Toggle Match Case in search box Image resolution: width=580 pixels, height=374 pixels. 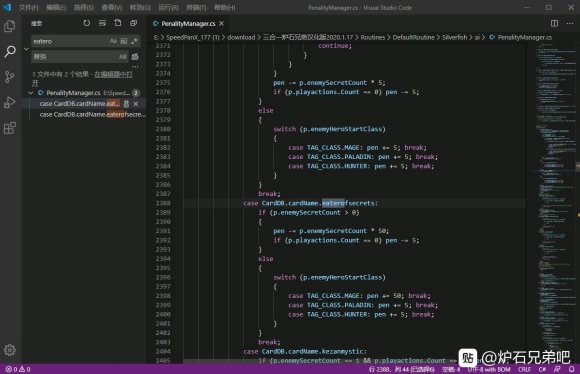tap(113, 41)
